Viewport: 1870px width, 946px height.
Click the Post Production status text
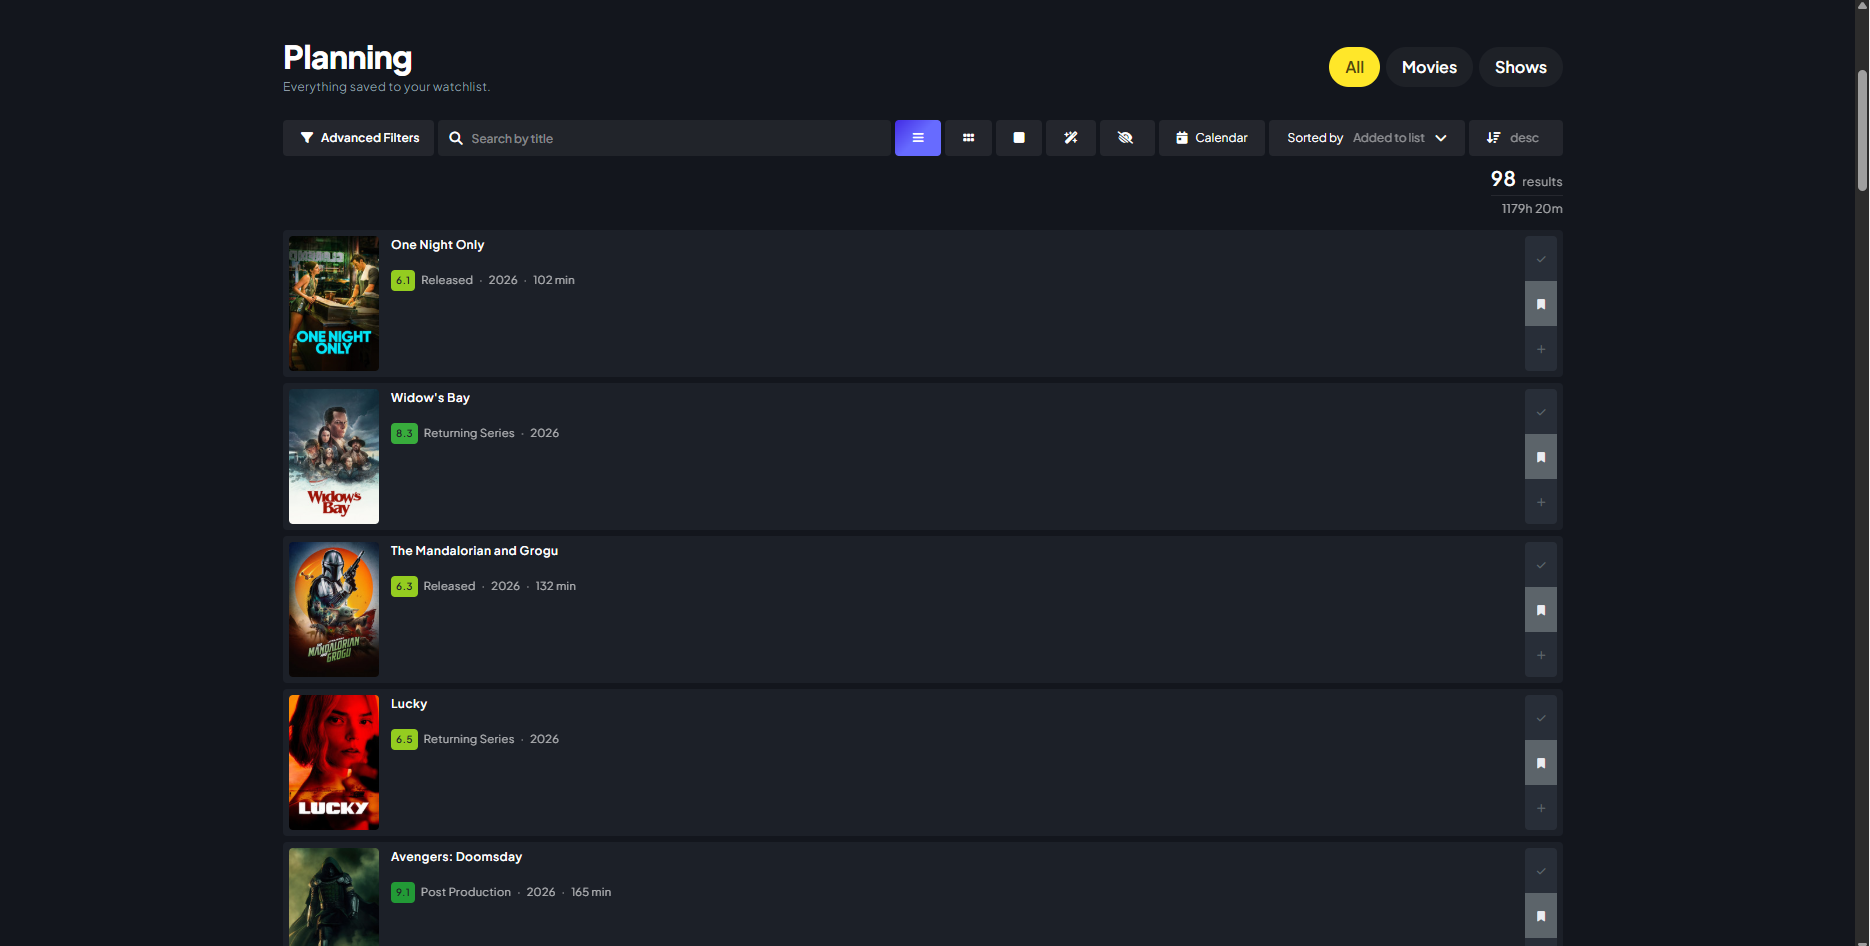(x=466, y=892)
